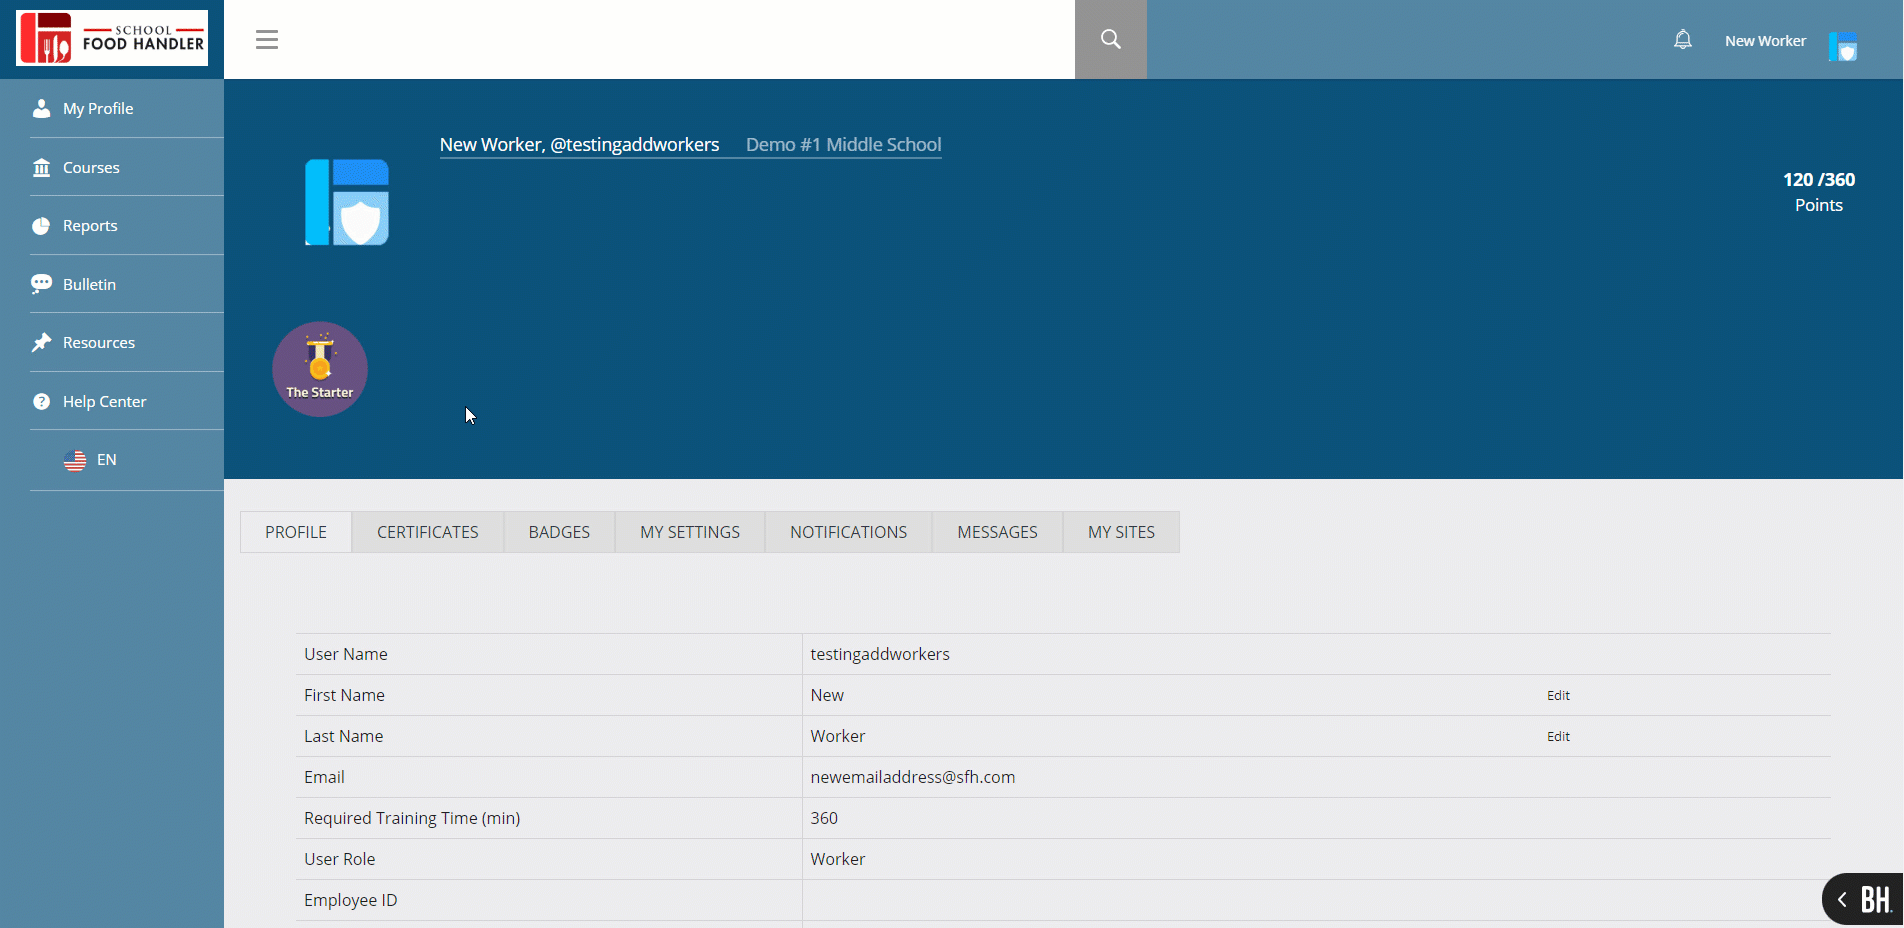Click the Courses building icon
Image resolution: width=1904 pixels, height=928 pixels.
pyautogui.click(x=41, y=167)
